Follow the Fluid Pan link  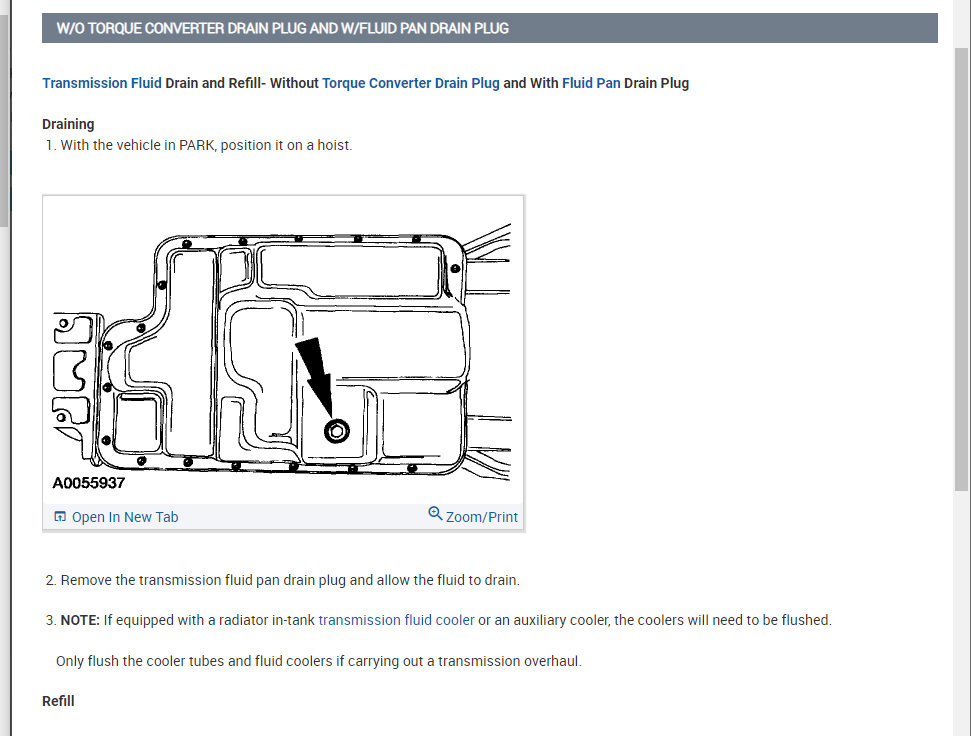coord(591,83)
